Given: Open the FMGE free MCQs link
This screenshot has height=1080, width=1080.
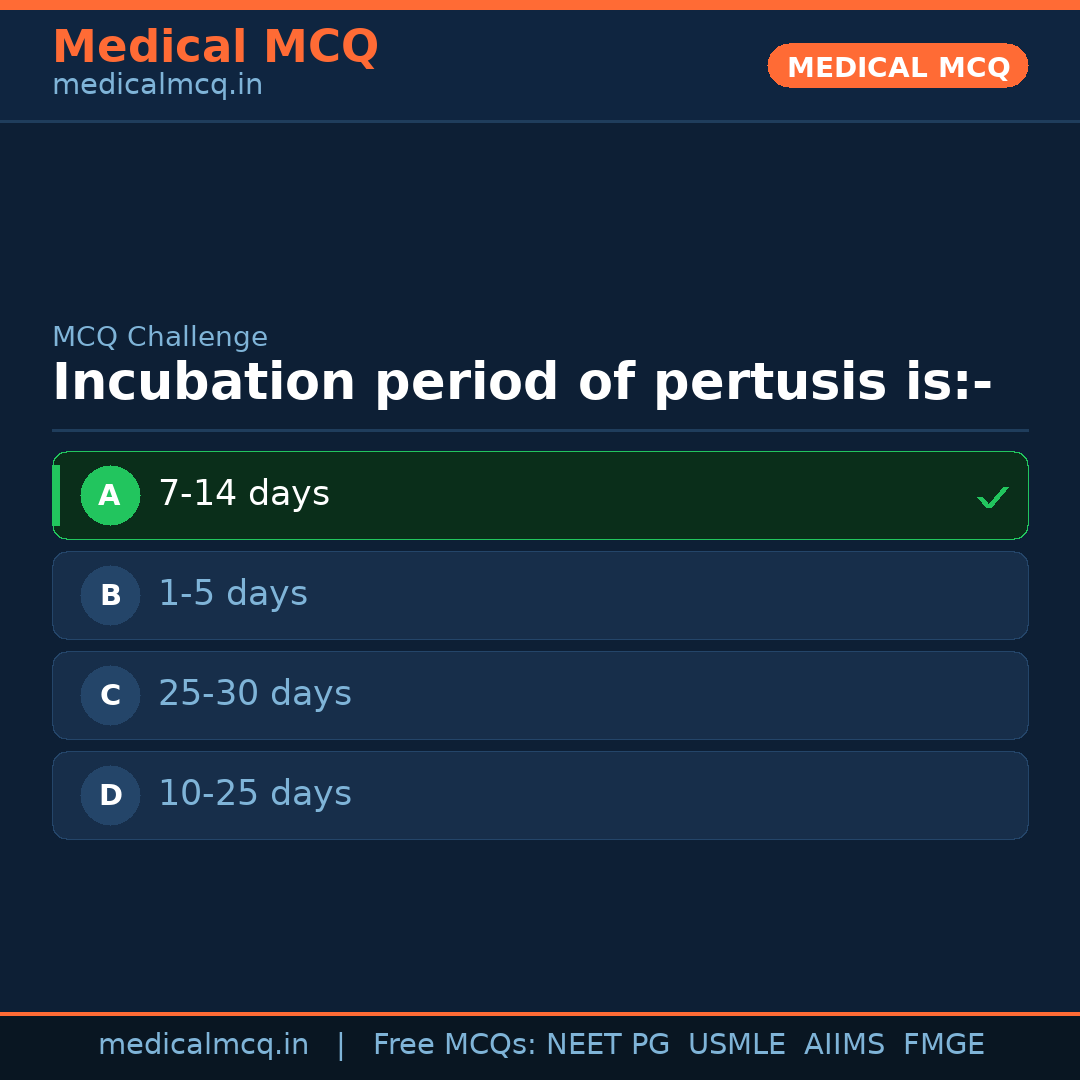Looking at the screenshot, I should coord(943,1044).
